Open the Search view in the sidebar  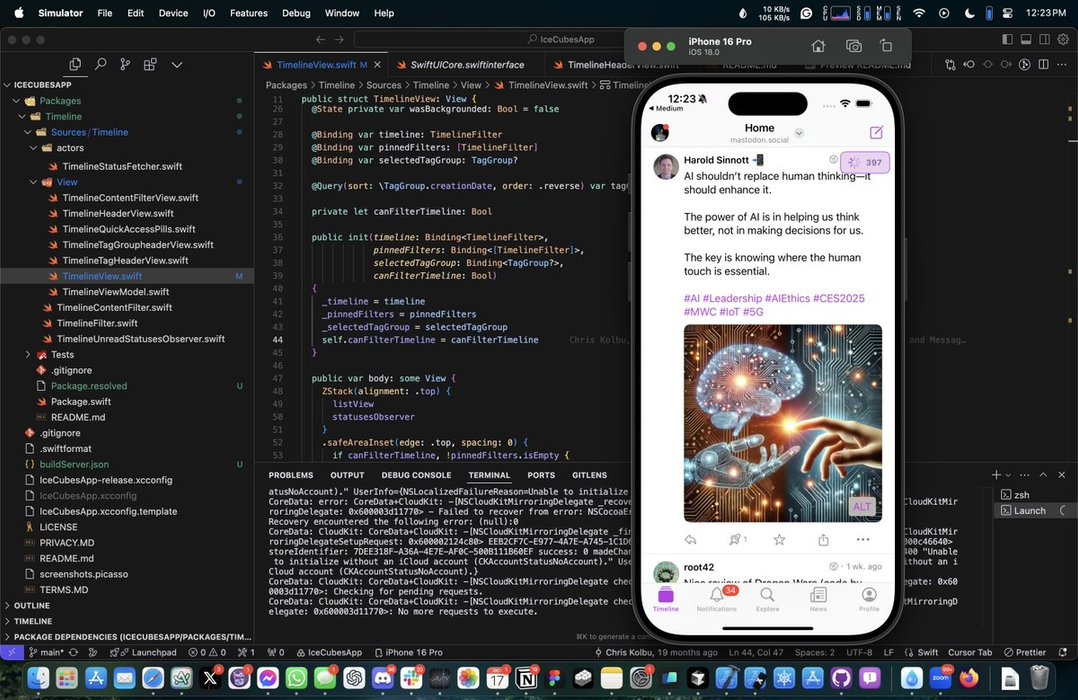pyautogui.click(x=100, y=64)
